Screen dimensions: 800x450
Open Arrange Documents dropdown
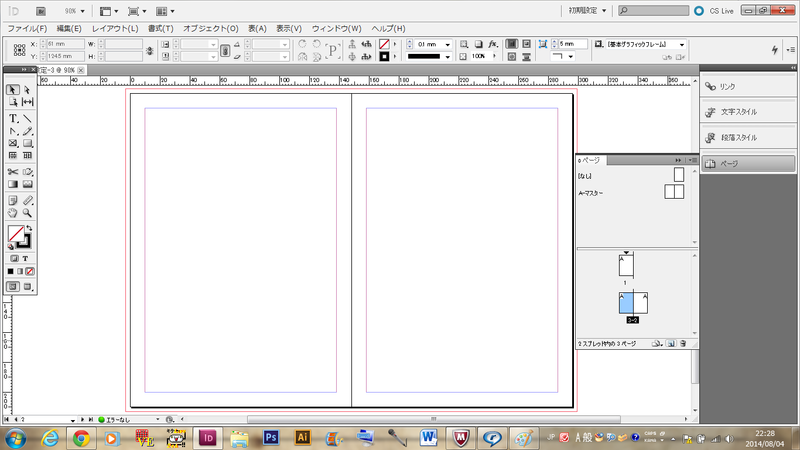click(165, 11)
